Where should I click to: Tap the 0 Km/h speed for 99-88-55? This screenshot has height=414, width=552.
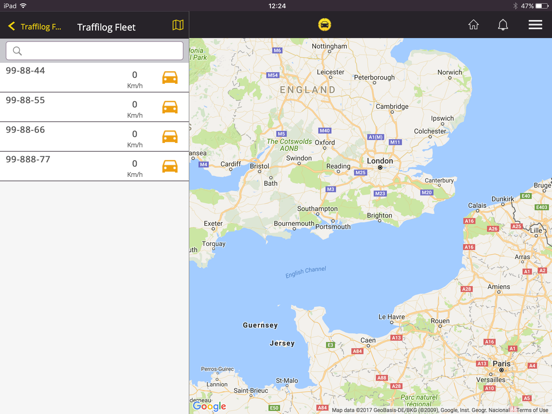(x=135, y=109)
